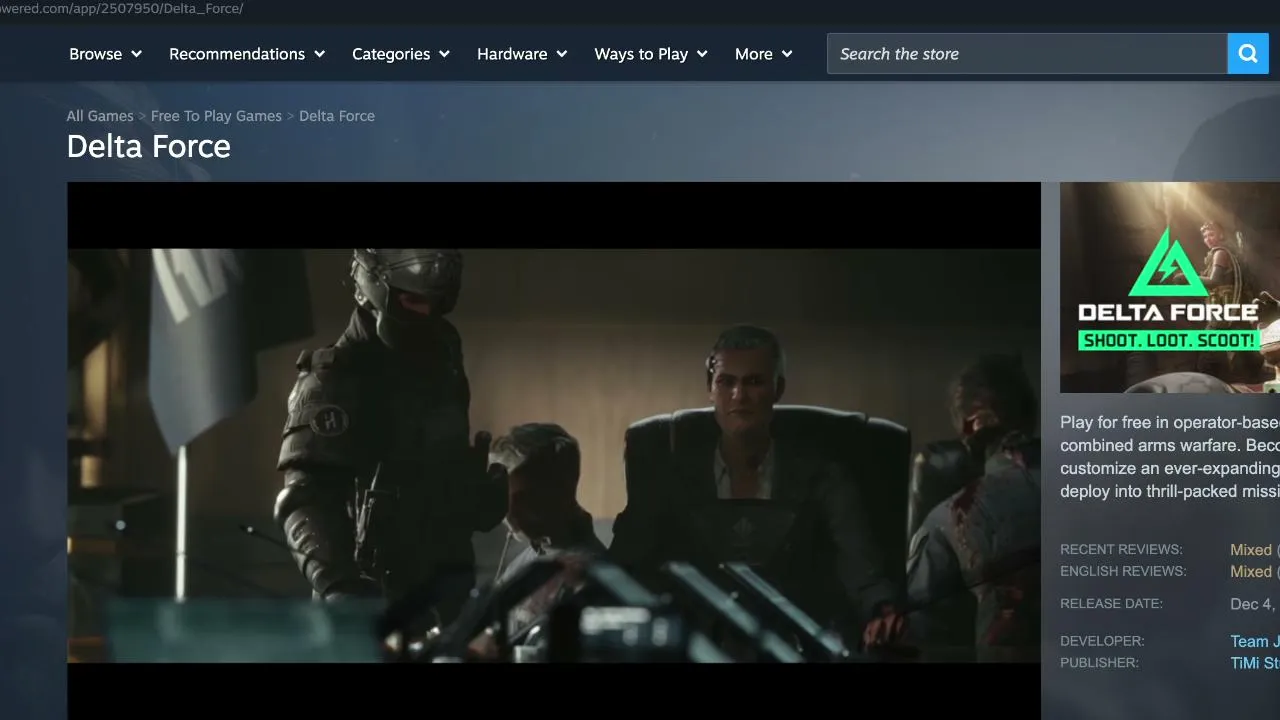1280x720 pixels.
Task: Go to All Games breadcrumb
Action: [100, 116]
